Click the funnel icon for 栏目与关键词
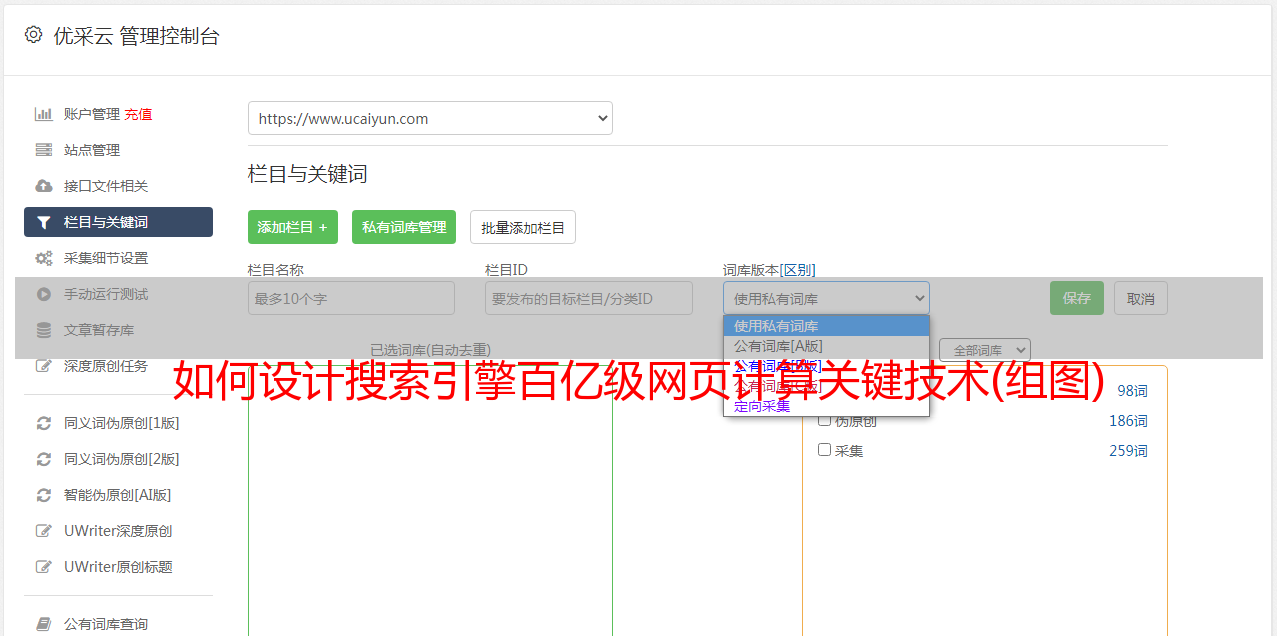Viewport: 1277px width, 636px height. point(43,222)
